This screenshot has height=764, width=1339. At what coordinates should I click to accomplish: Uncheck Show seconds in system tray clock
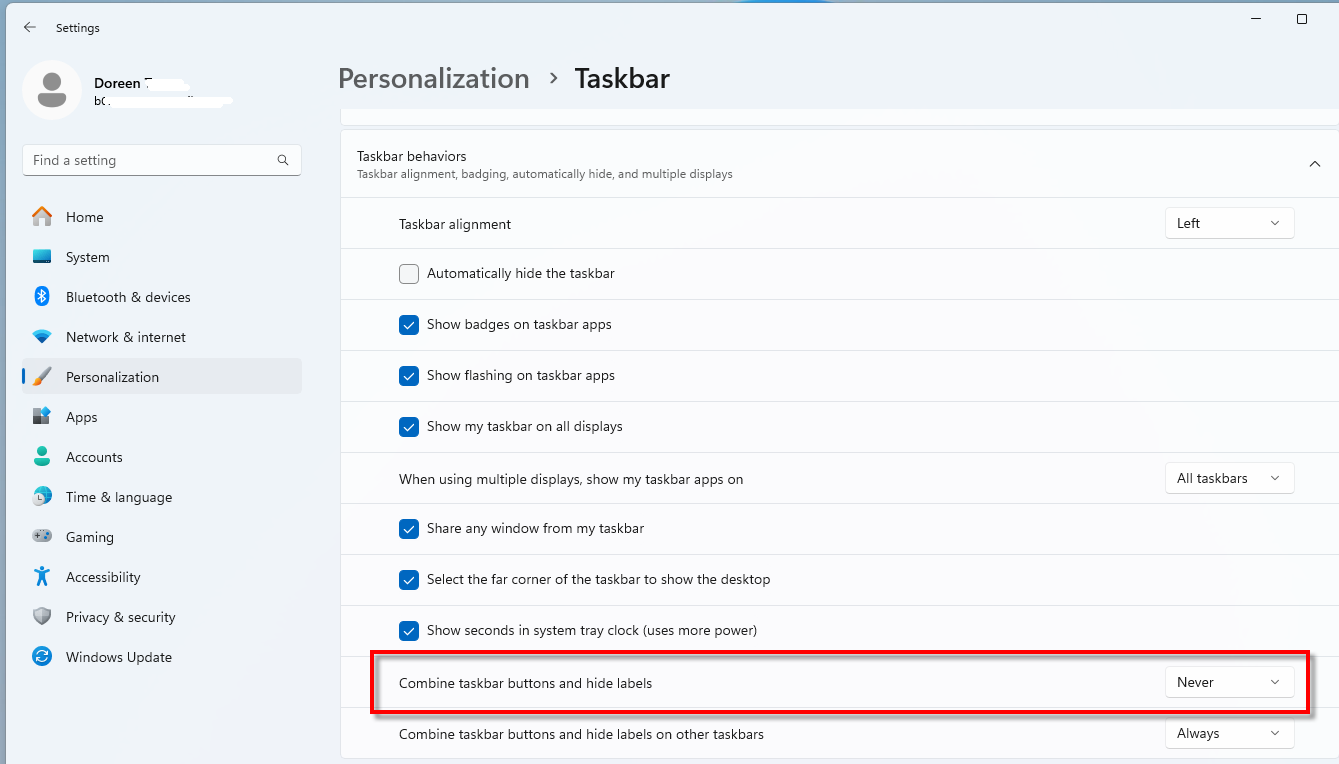tap(409, 630)
